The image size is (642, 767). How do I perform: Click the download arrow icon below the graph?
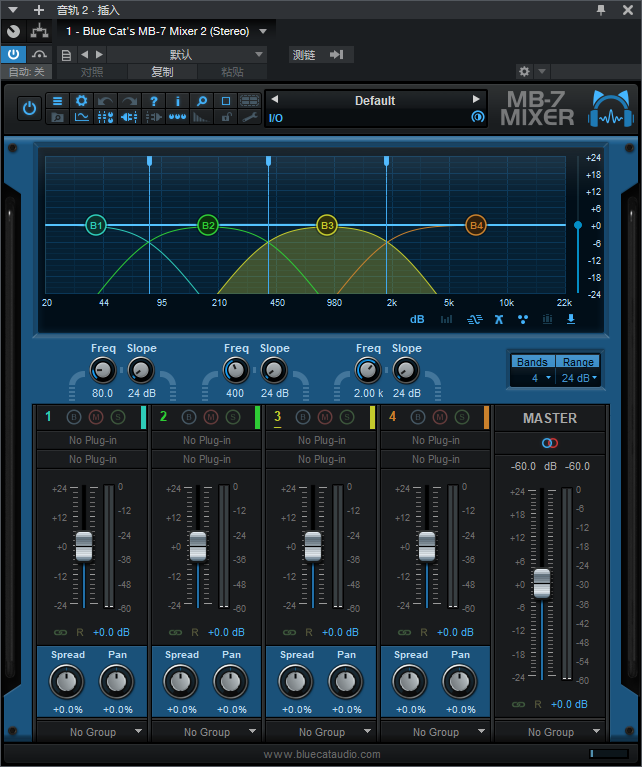click(571, 319)
